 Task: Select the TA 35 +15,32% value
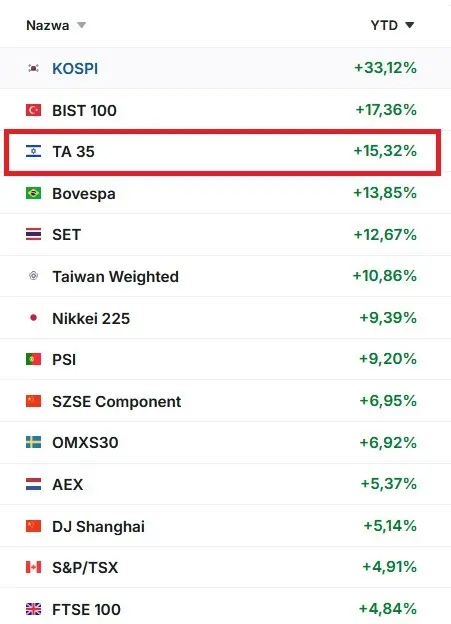pyautogui.click(x=385, y=151)
